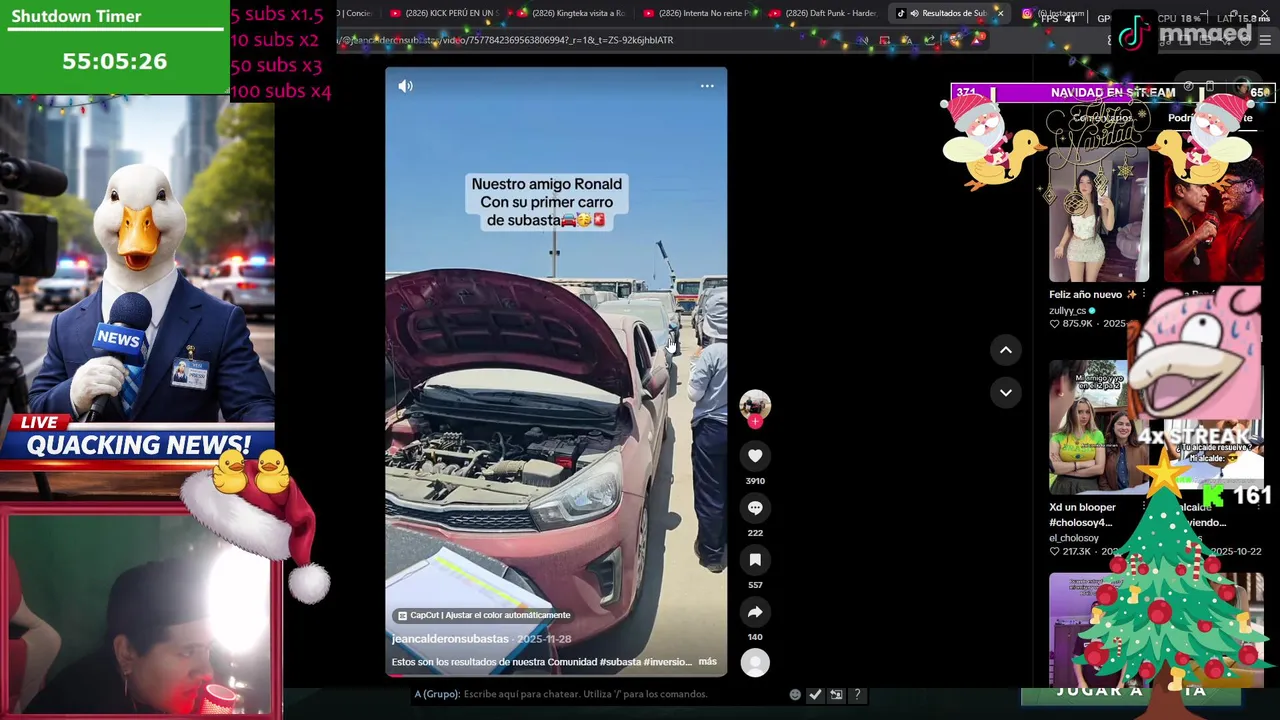
Task: Click the 3910 likes count
Action: [755, 481]
